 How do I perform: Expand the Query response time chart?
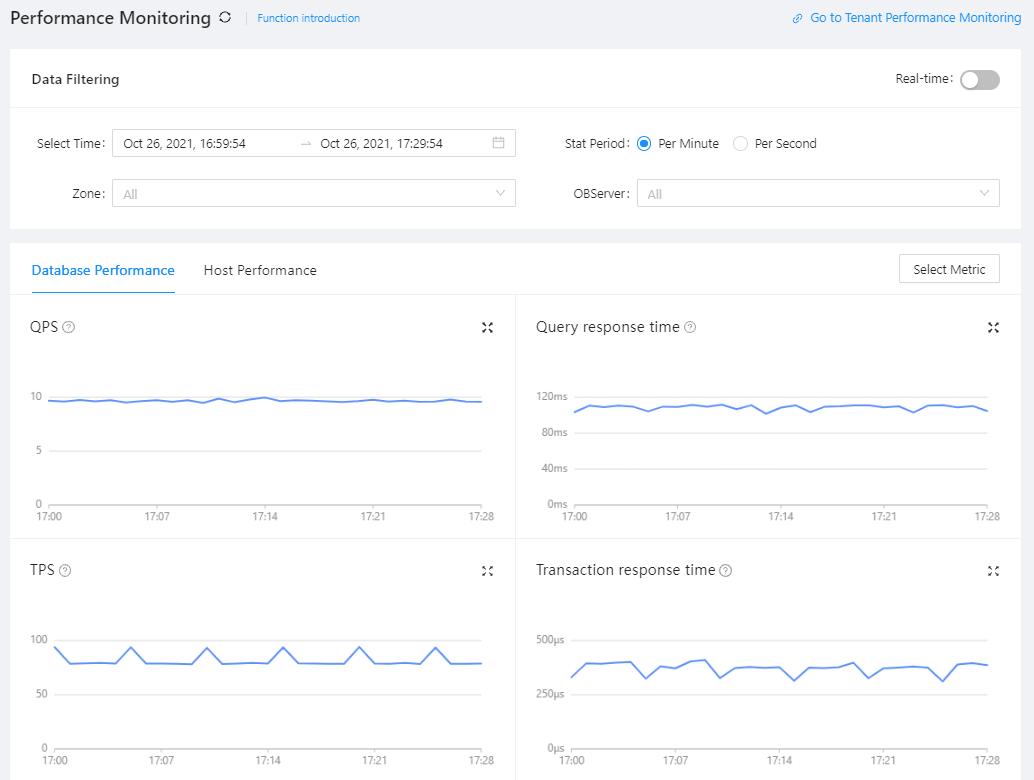[x=993, y=327]
